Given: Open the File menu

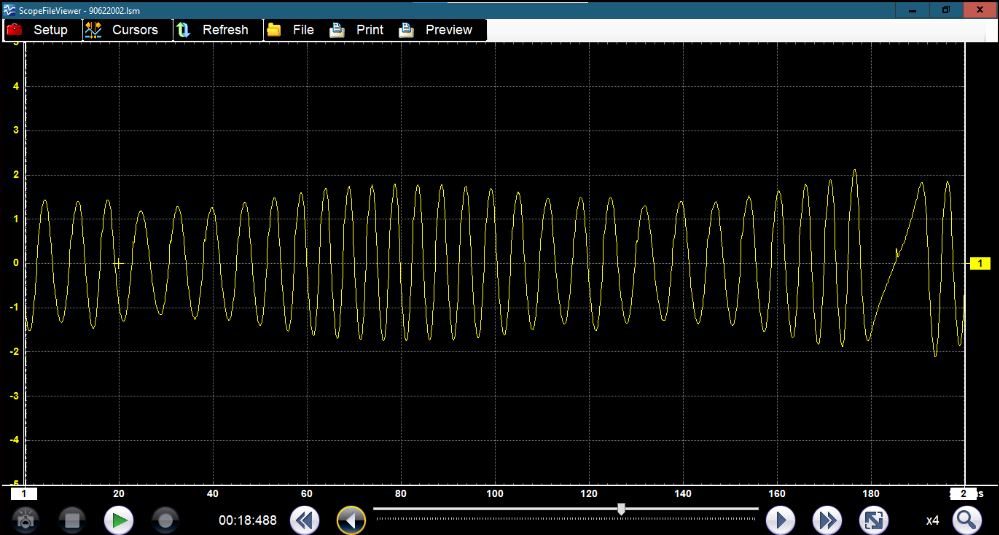Looking at the screenshot, I should coord(291,30).
